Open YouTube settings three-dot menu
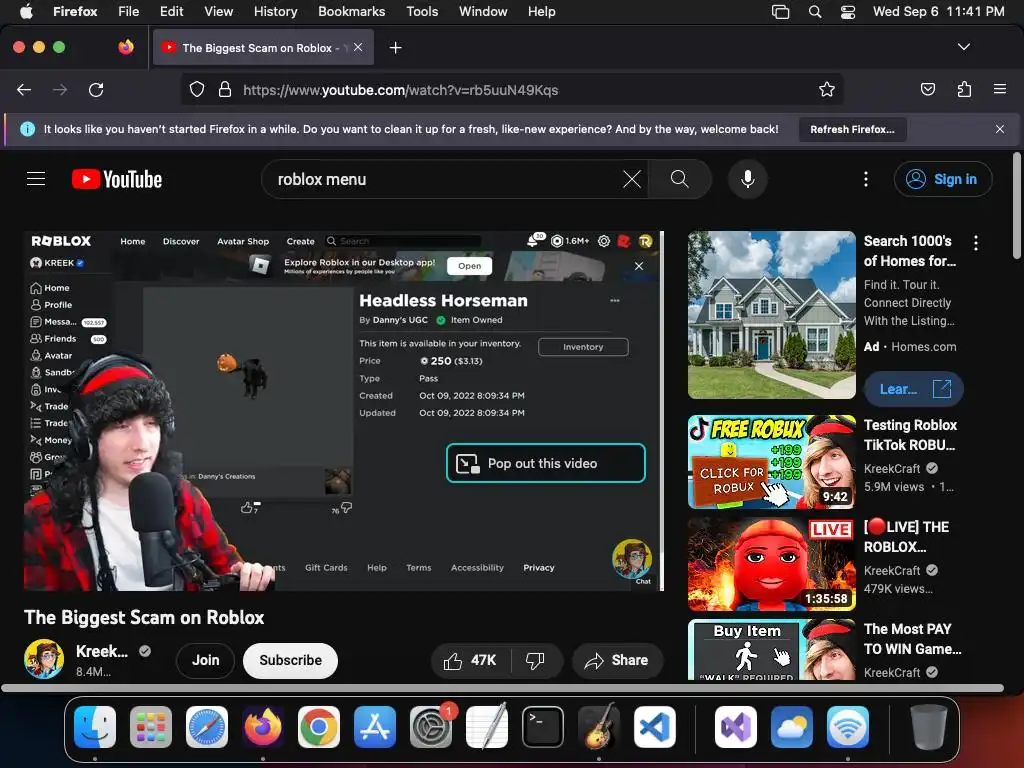The height and width of the screenshot is (768, 1024). pyautogui.click(x=866, y=179)
